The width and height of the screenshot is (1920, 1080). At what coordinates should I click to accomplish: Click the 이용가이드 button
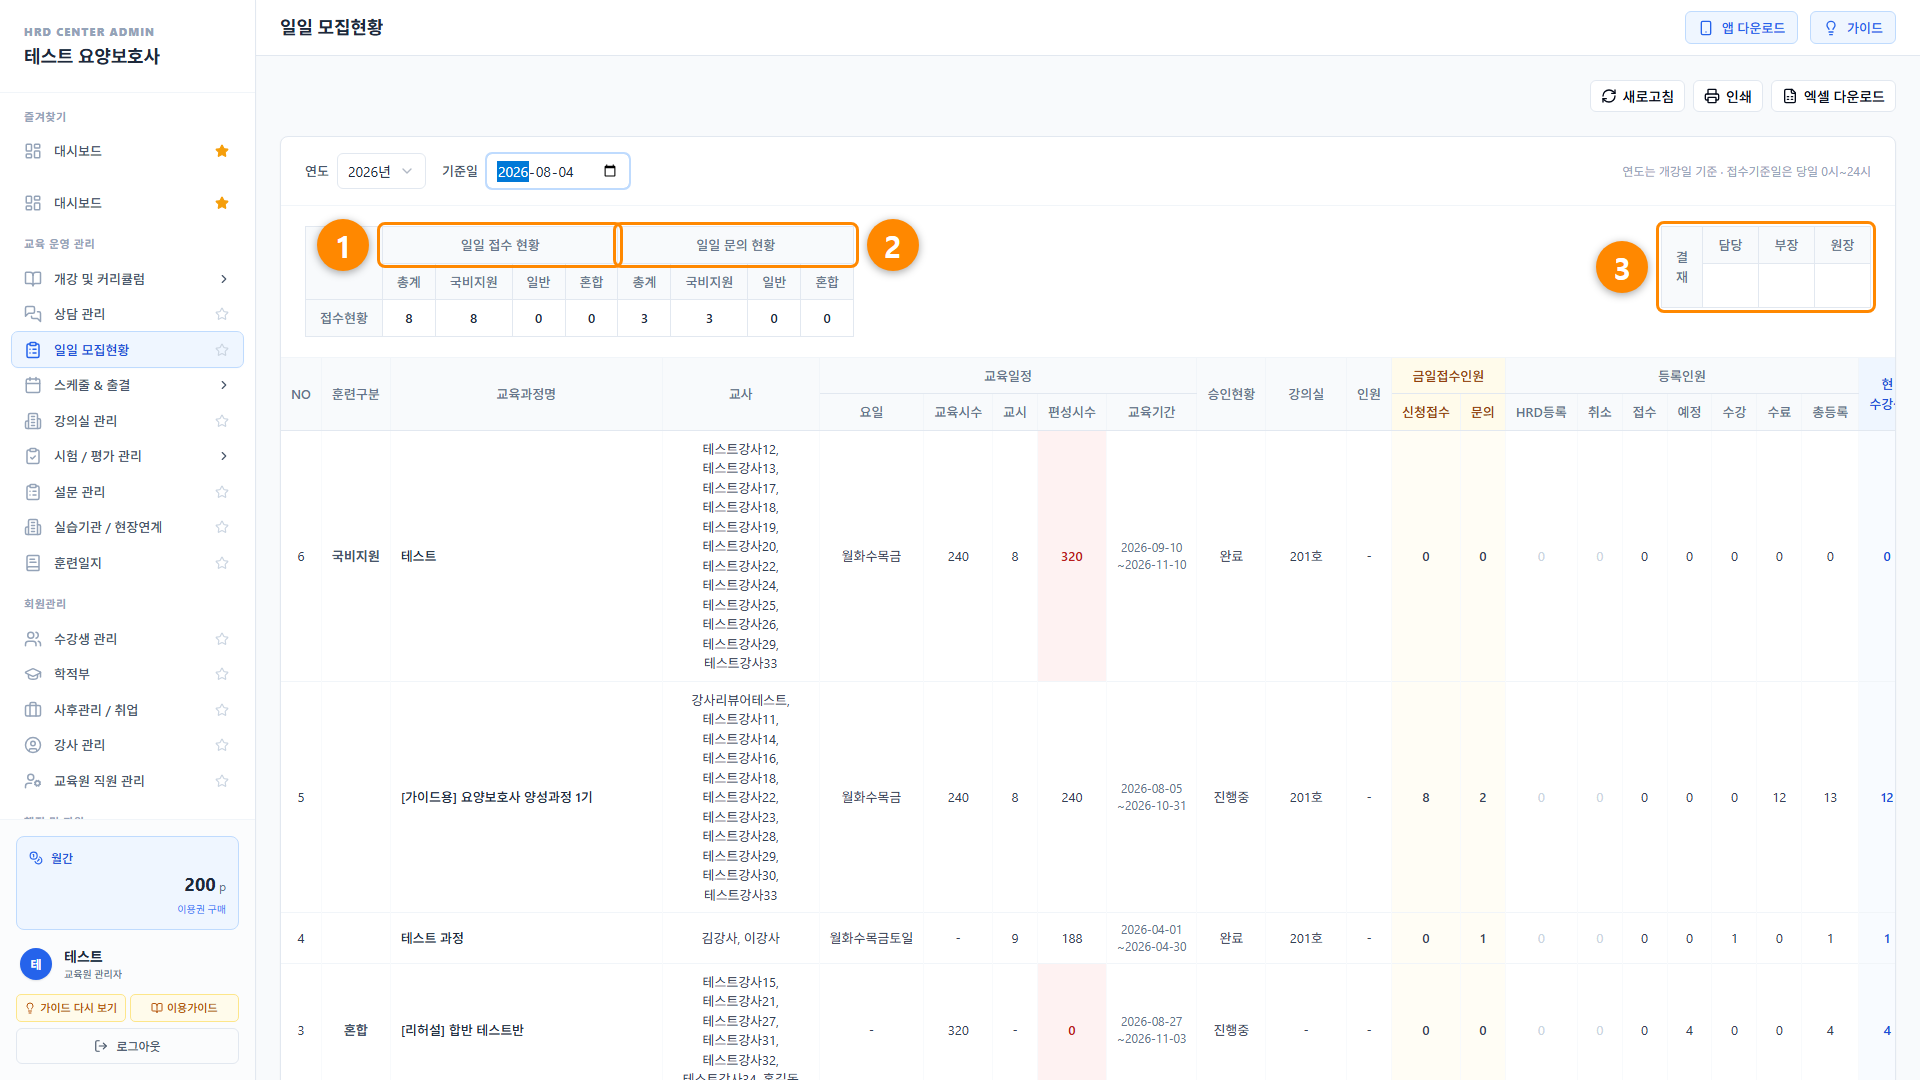click(184, 1008)
